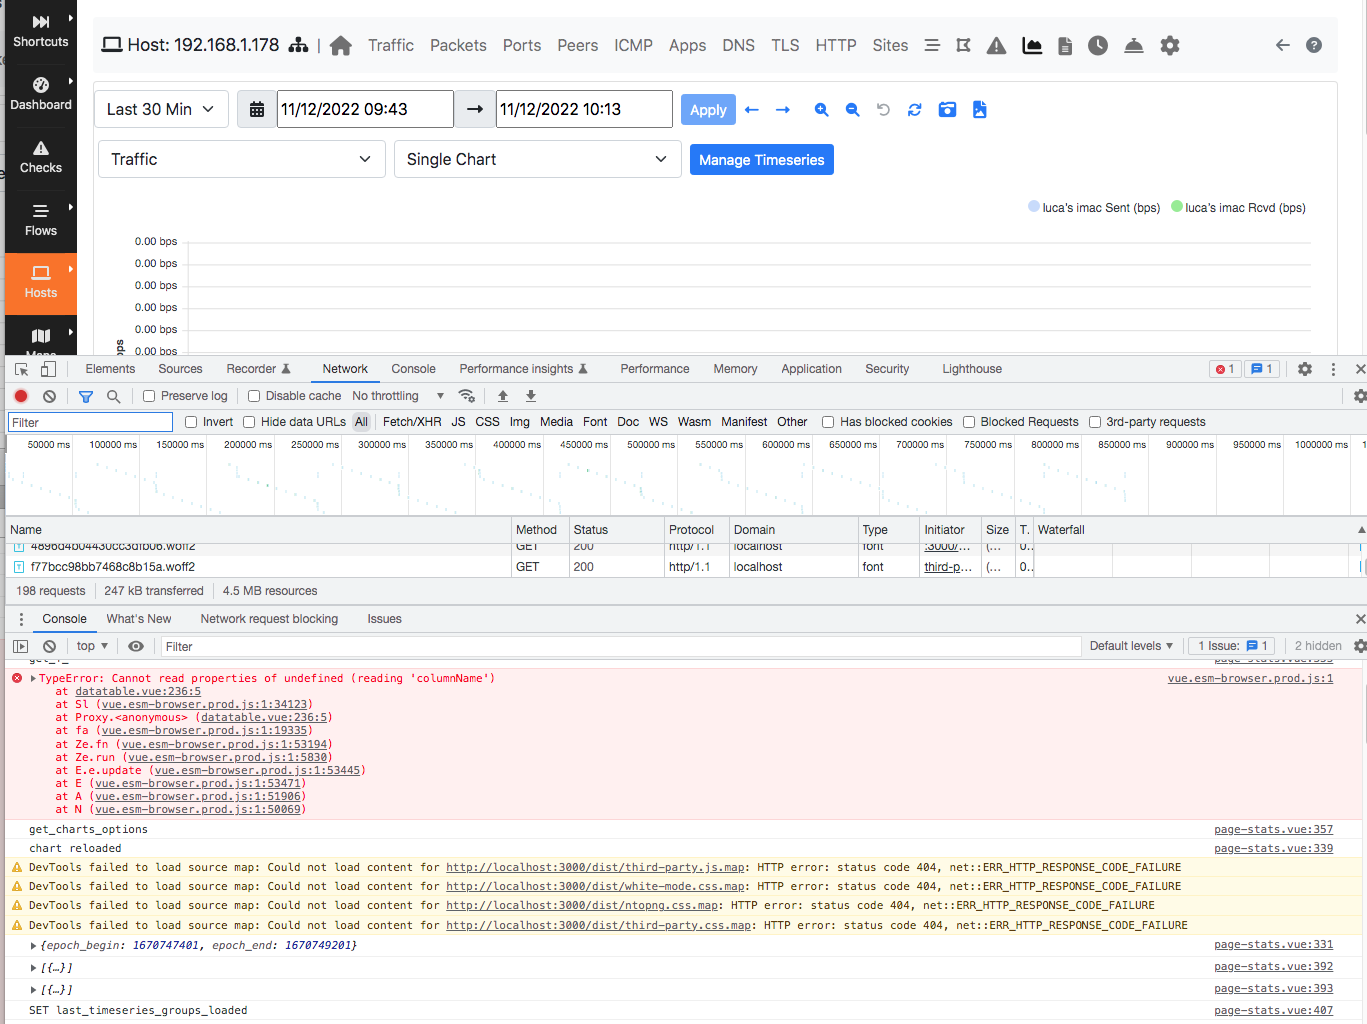The image size is (1367, 1024).
Task: Stop recording network log with the red record button
Action: tap(21, 396)
